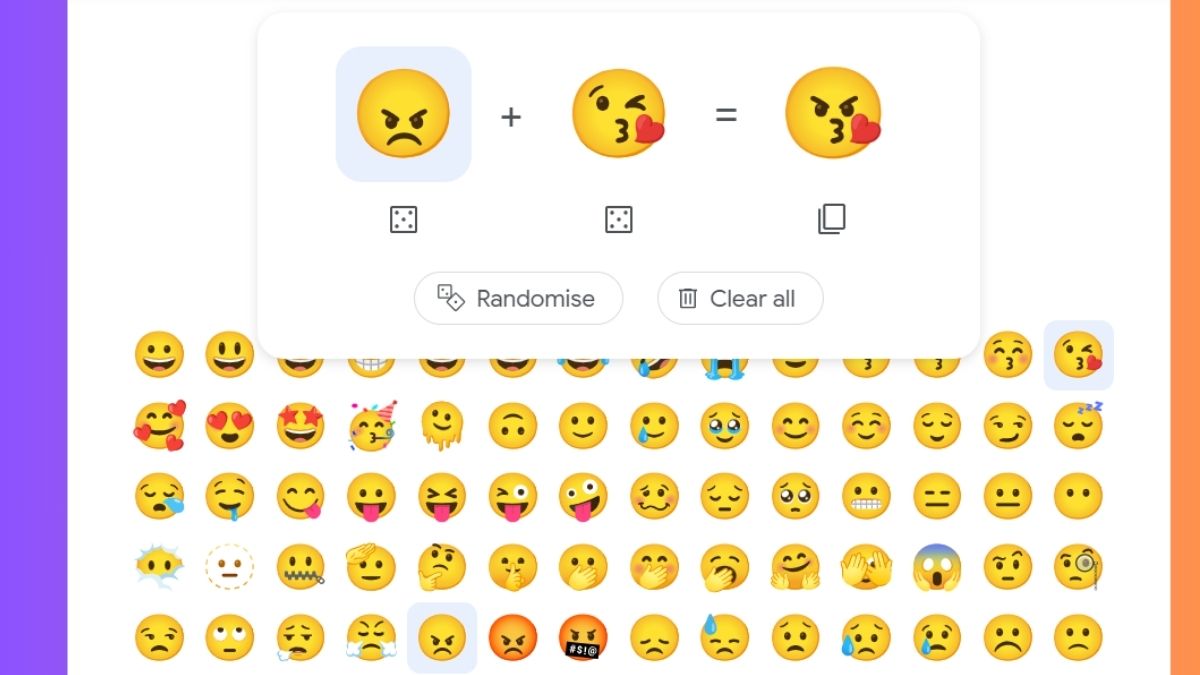Select the cursing symbols-over-mouth emoji
The width and height of the screenshot is (1200, 675).
point(583,638)
